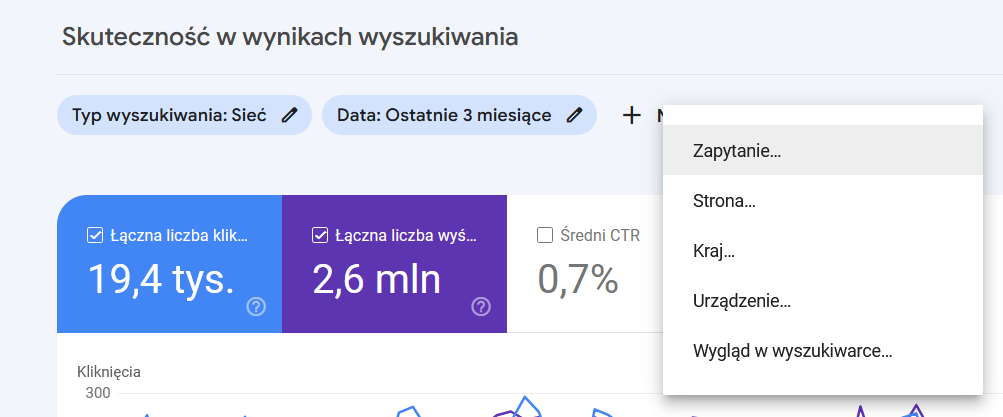This screenshot has width=1003, height=417.
Task: Click the plus icon to add filter
Action: pos(631,116)
